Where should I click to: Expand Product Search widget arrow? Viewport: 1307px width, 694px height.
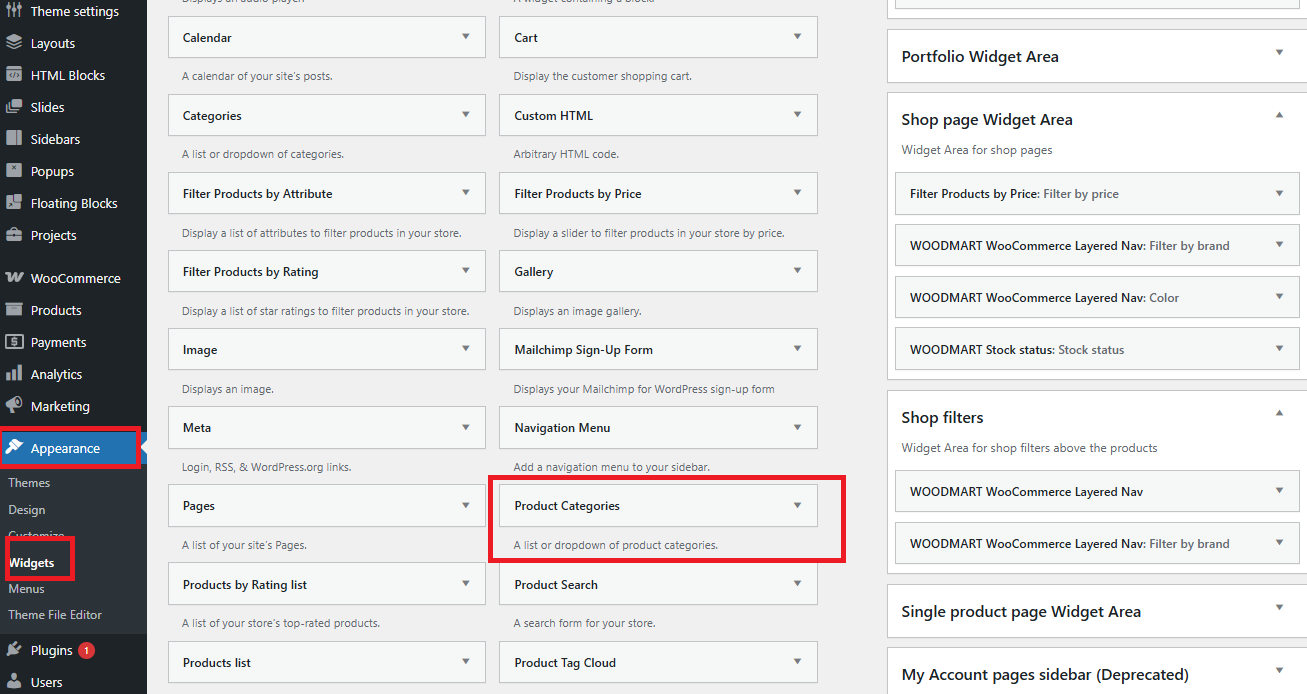pos(797,584)
